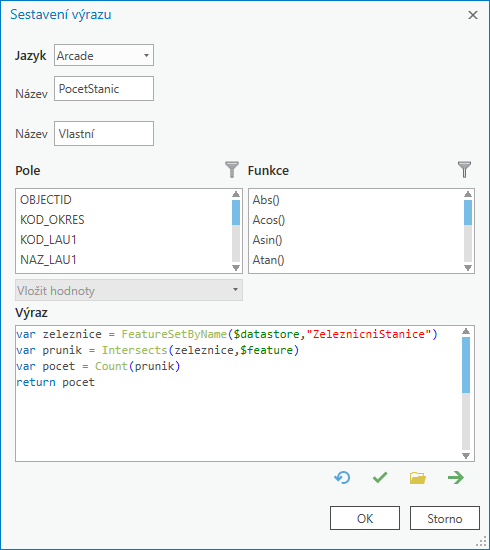
Task: Select the KOD_OKRES field
Action: [52, 220]
